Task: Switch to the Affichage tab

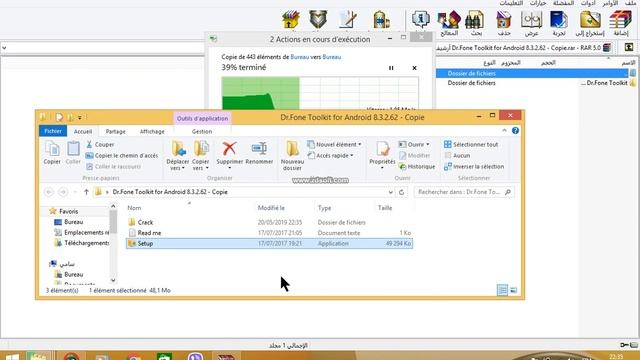Action: point(152,131)
